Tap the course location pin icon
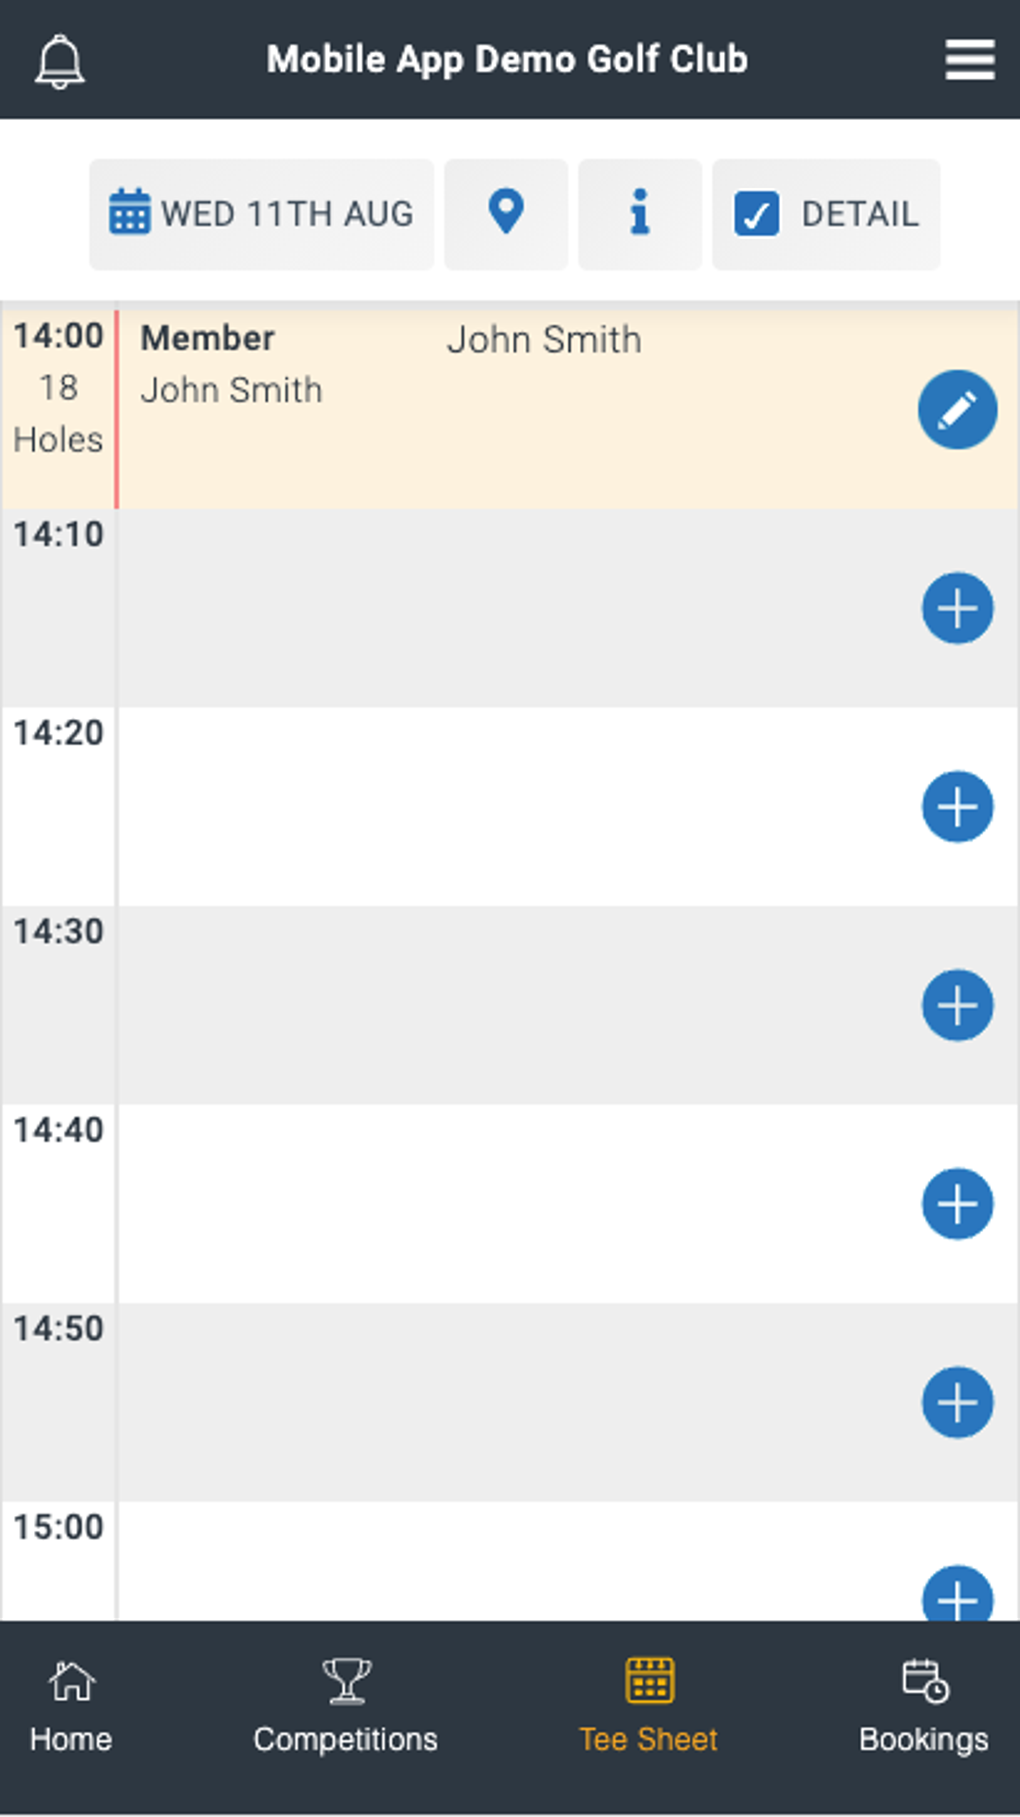Screen dimensions: 1020x1817 coord(506,213)
